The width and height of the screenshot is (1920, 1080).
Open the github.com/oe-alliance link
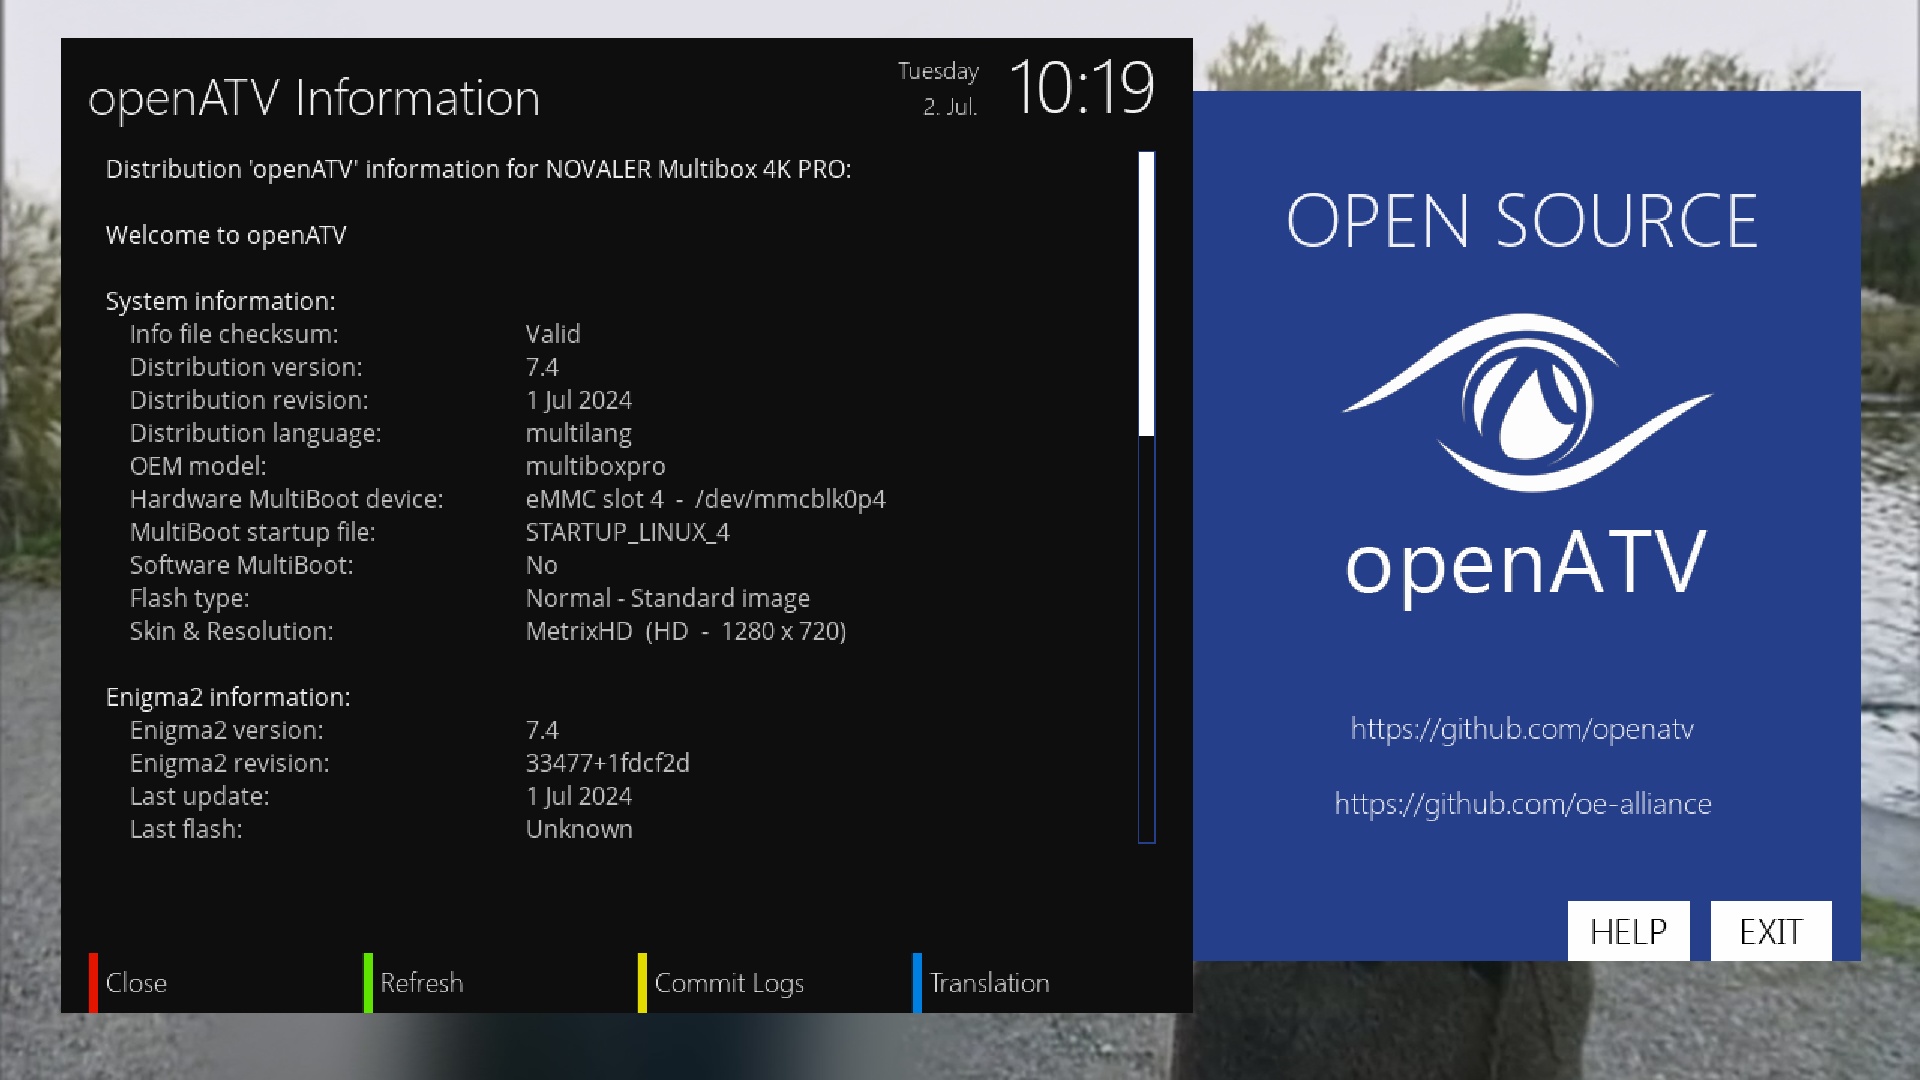click(1522, 804)
